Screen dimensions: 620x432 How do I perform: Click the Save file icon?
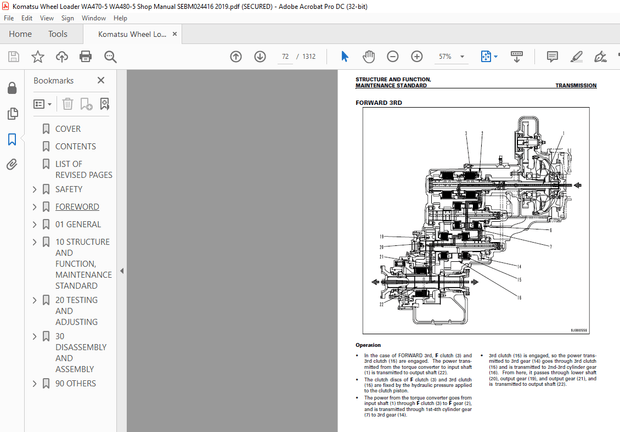[x=13, y=57]
